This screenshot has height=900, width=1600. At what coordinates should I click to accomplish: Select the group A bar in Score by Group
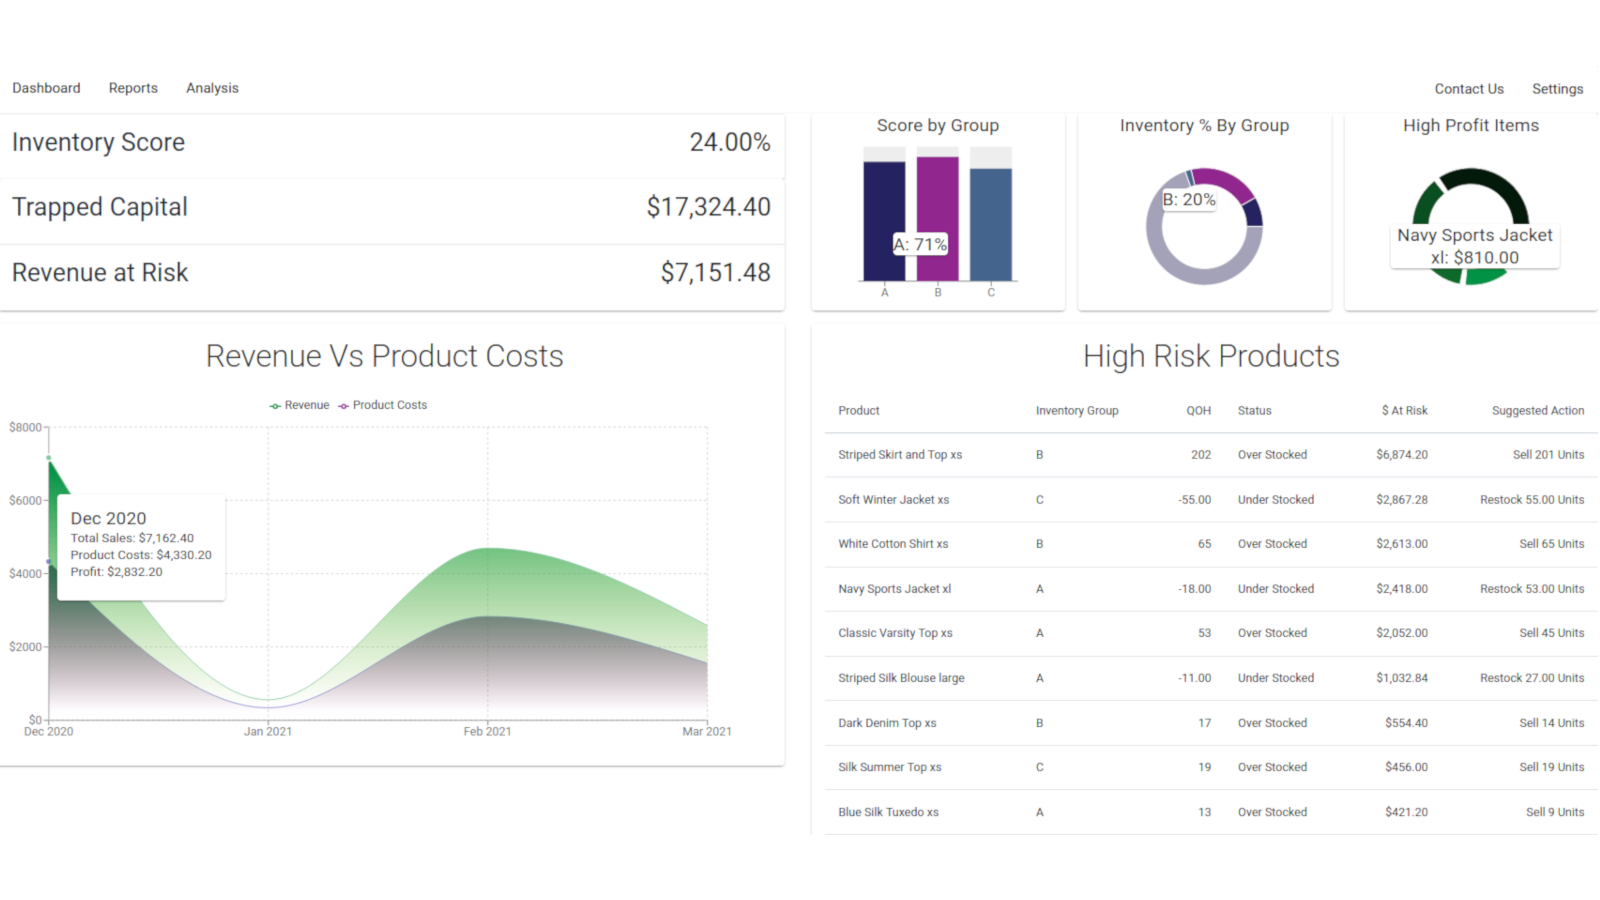click(x=884, y=221)
